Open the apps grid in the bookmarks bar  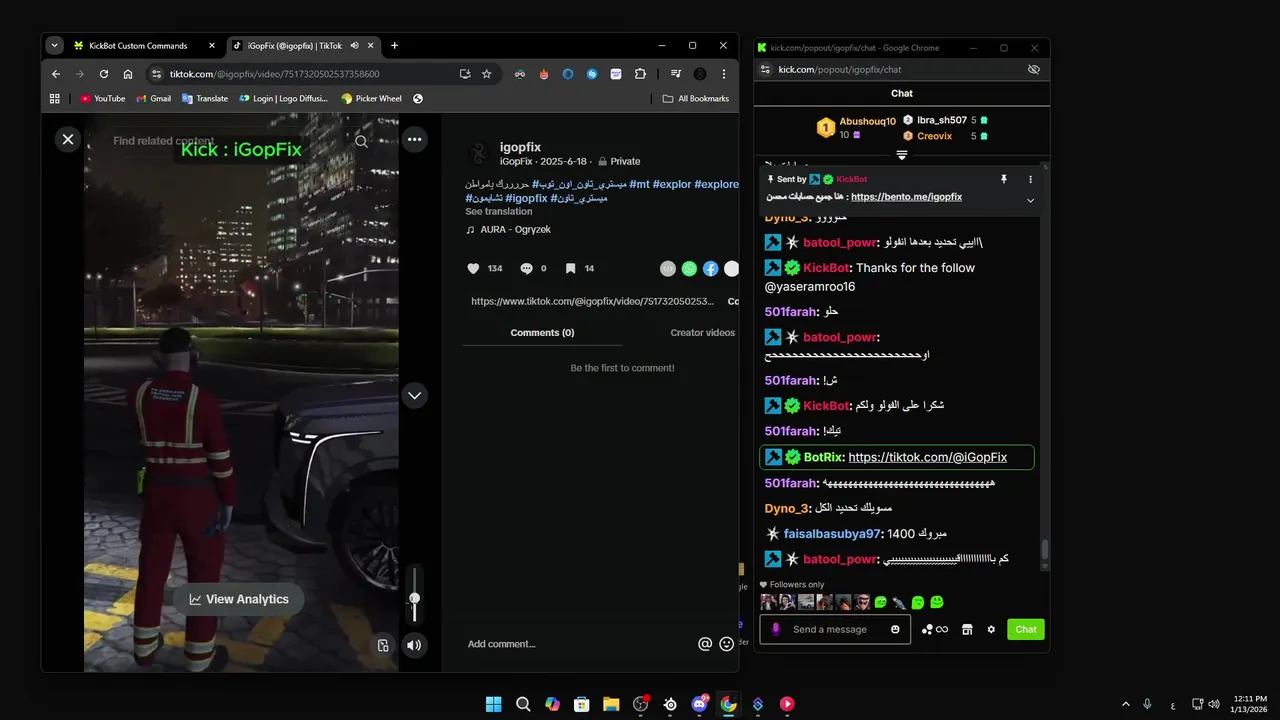[x=55, y=99]
